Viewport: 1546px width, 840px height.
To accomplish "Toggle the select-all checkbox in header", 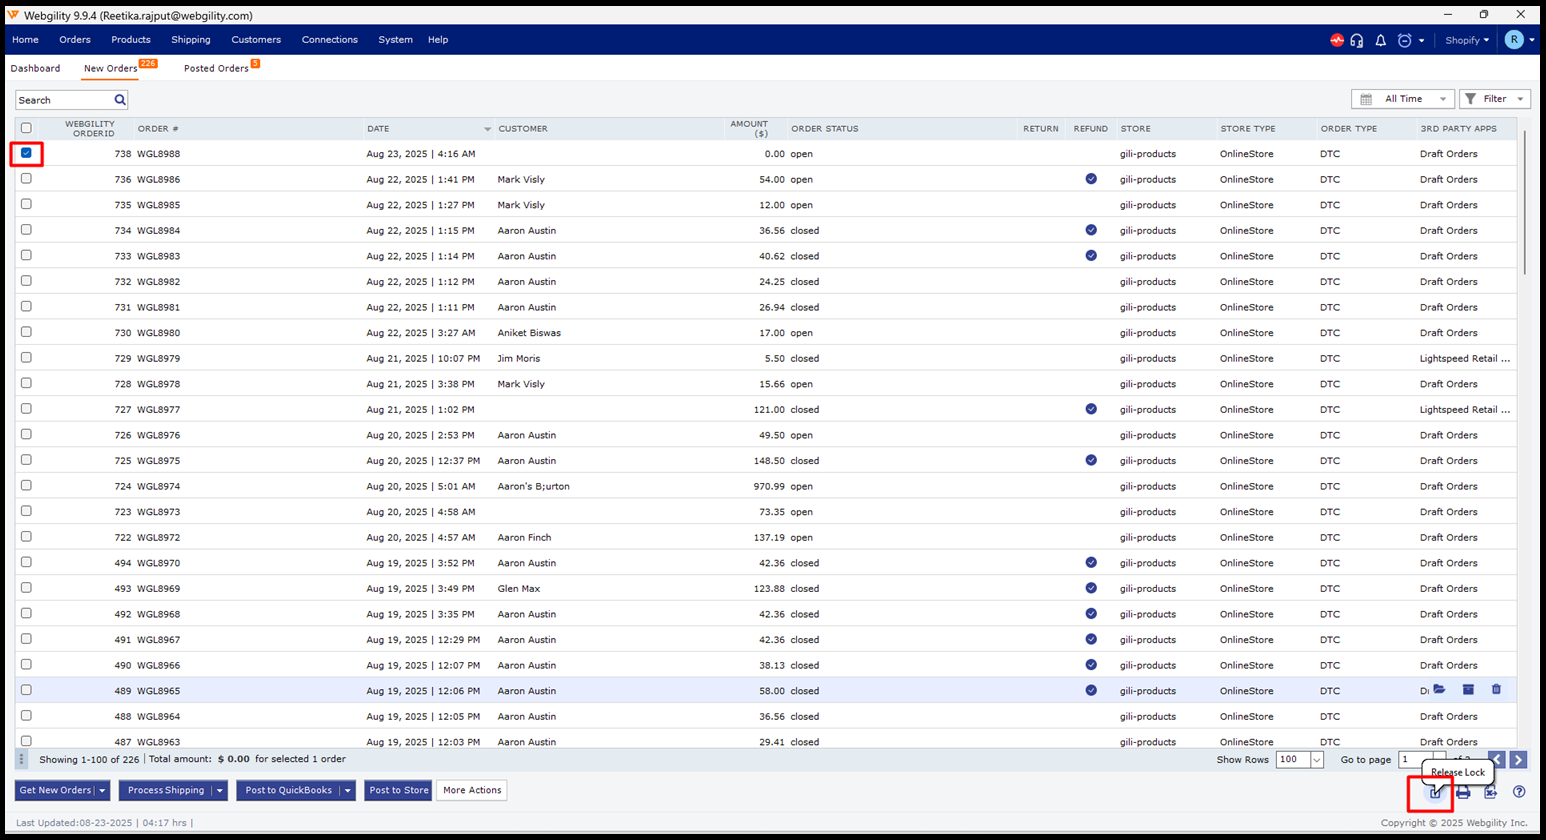I will (x=26, y=128).
